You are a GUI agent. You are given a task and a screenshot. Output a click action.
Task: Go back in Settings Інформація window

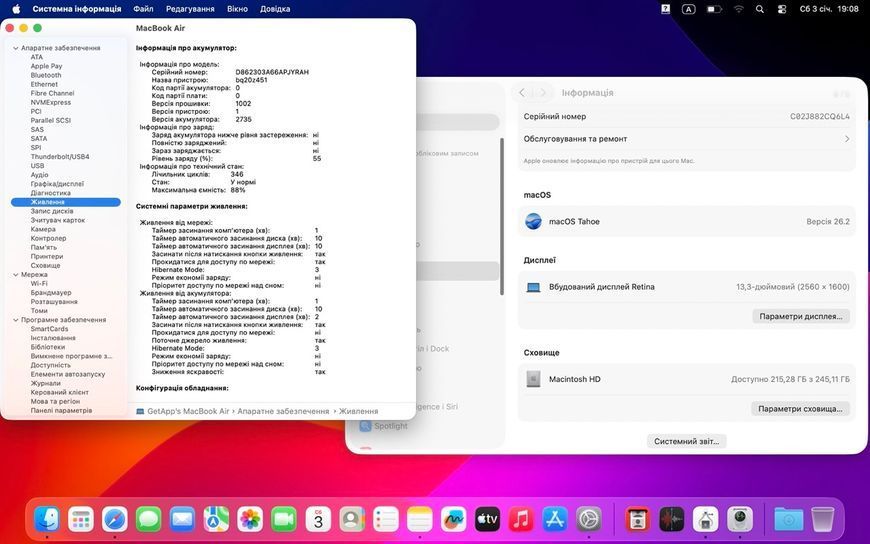522,93
